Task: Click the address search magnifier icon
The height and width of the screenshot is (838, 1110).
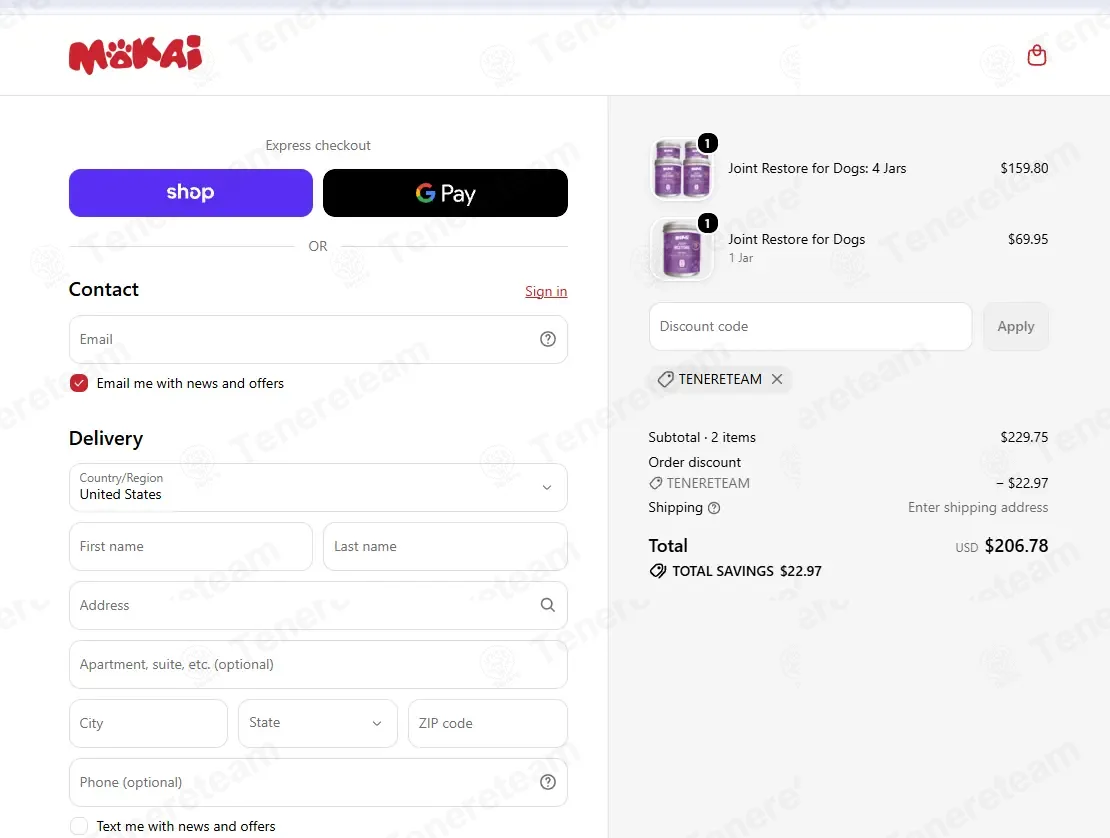Action: click(547, 605)
